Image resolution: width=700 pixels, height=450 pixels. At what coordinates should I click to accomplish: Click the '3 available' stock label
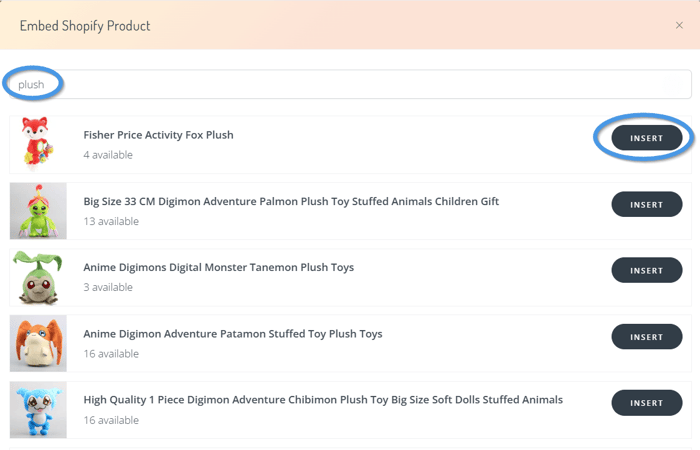coord(108,287)
